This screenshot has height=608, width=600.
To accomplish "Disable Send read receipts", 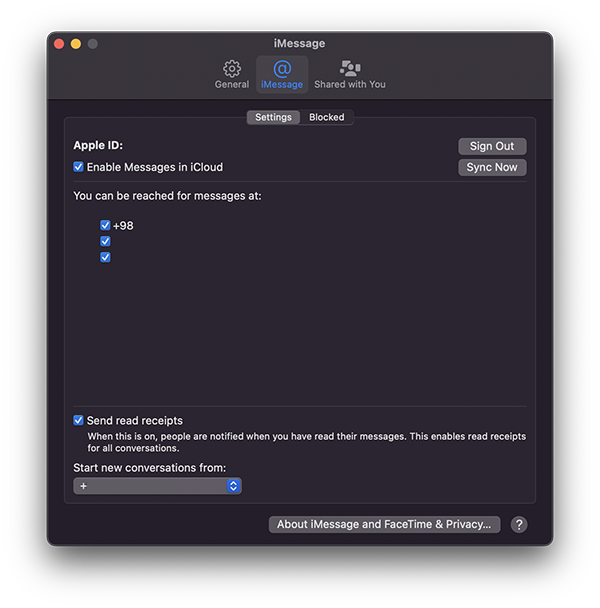I will pos(78,420).
